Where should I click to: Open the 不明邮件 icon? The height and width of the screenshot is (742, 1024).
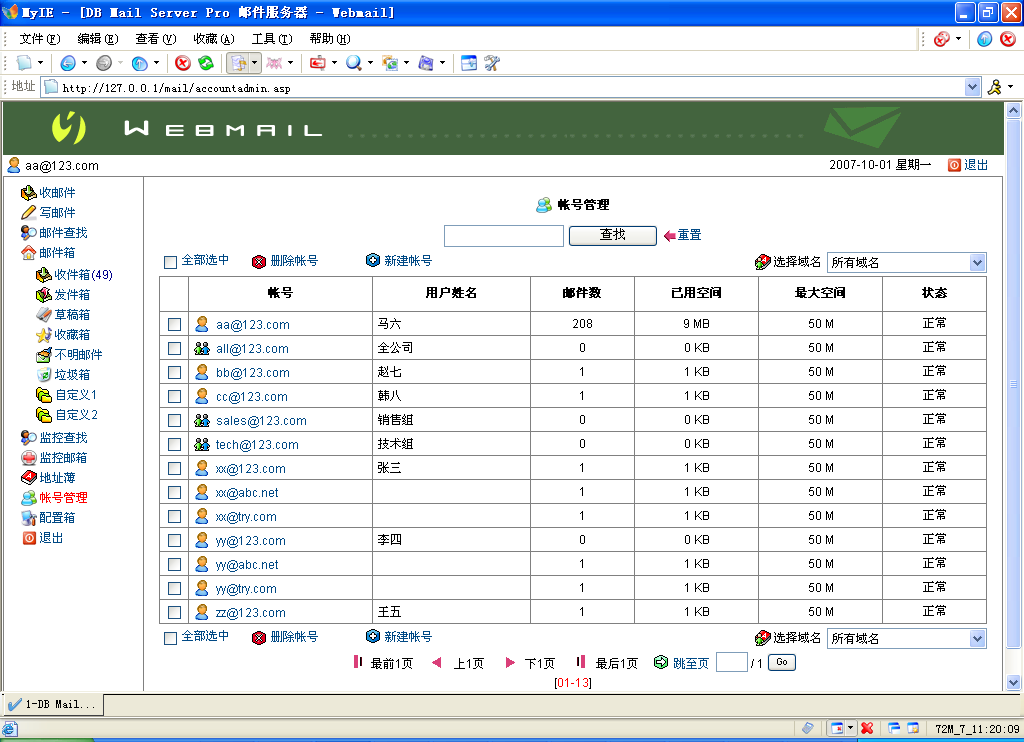pyautogui.click(x=43, y=355)
